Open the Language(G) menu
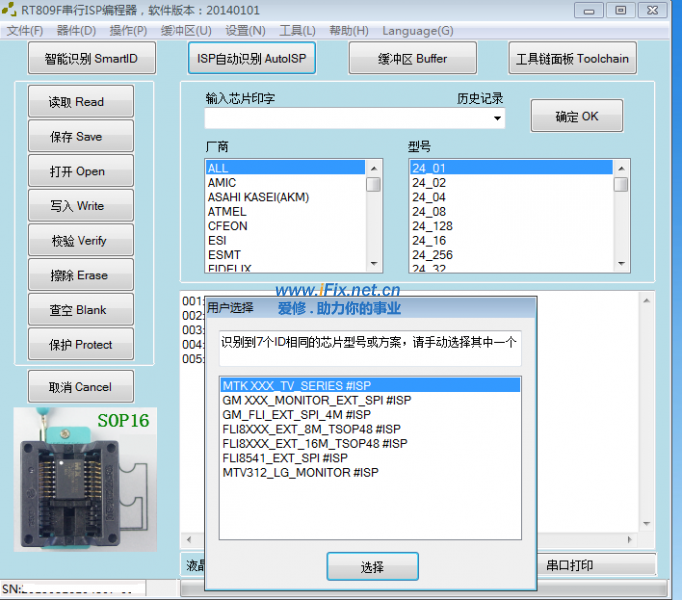 (418, 30)
